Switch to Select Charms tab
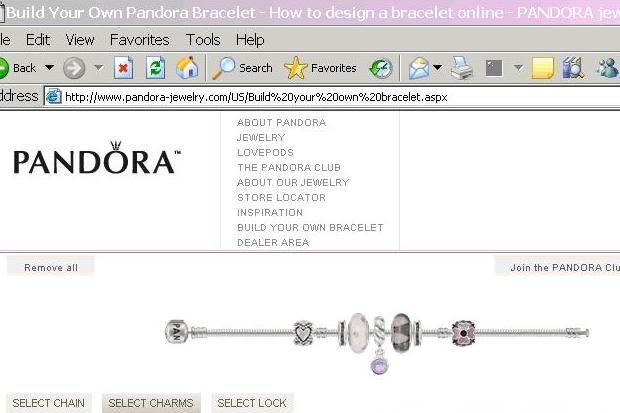 151,403
